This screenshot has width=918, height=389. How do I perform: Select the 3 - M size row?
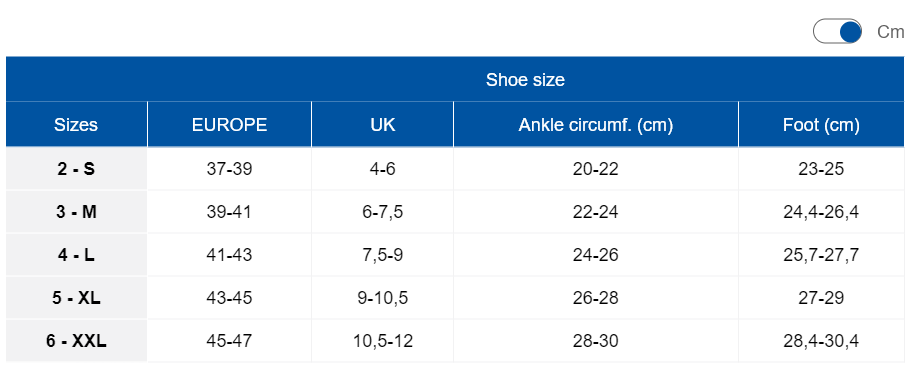point(455,211)
